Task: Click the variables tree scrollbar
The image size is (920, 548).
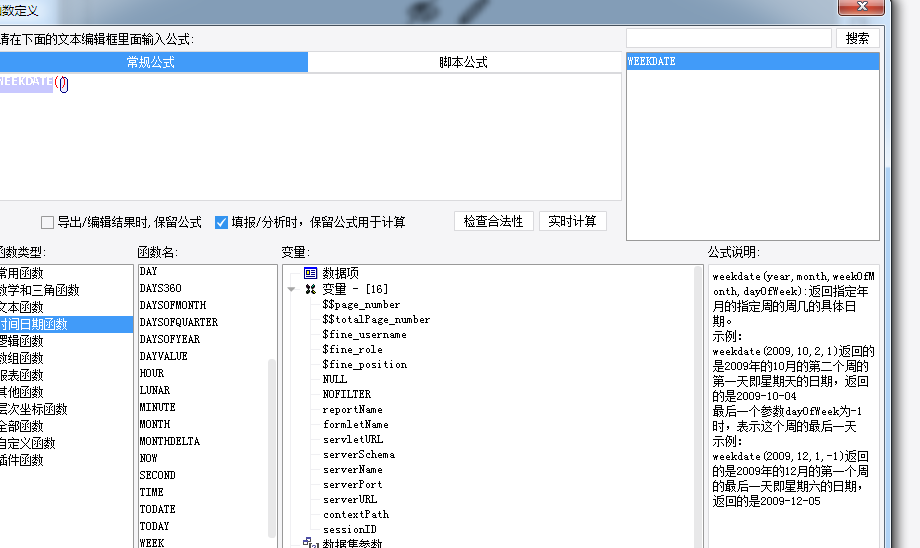Action: (x=698, y=406)
